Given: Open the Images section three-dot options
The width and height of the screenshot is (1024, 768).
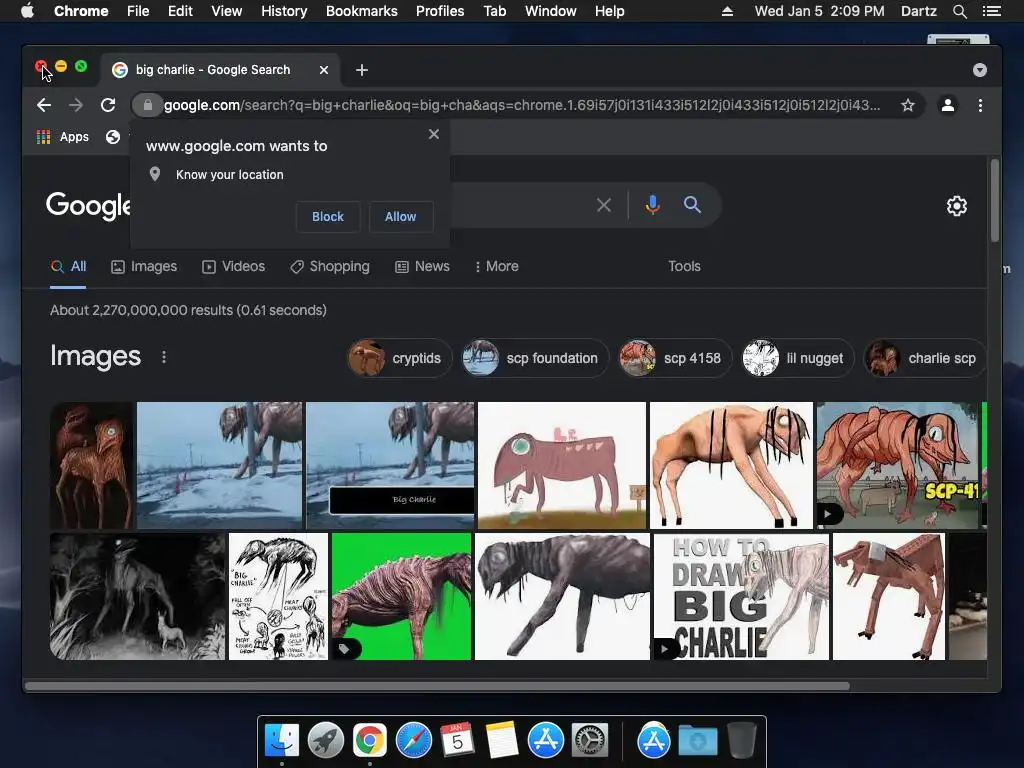Looking at the screenshot, I should click(164, 357).
